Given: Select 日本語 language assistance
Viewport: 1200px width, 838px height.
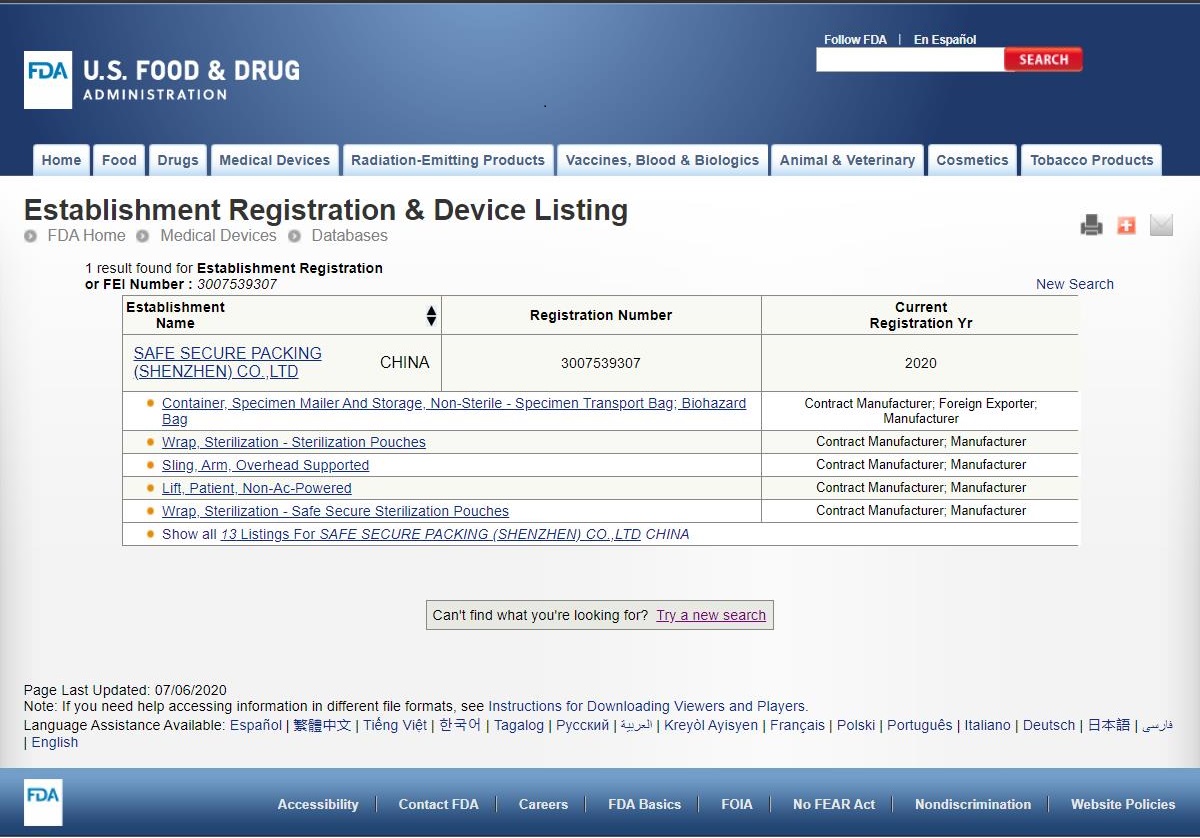Looking at the screenshot, I should (x=1109, y=725).
